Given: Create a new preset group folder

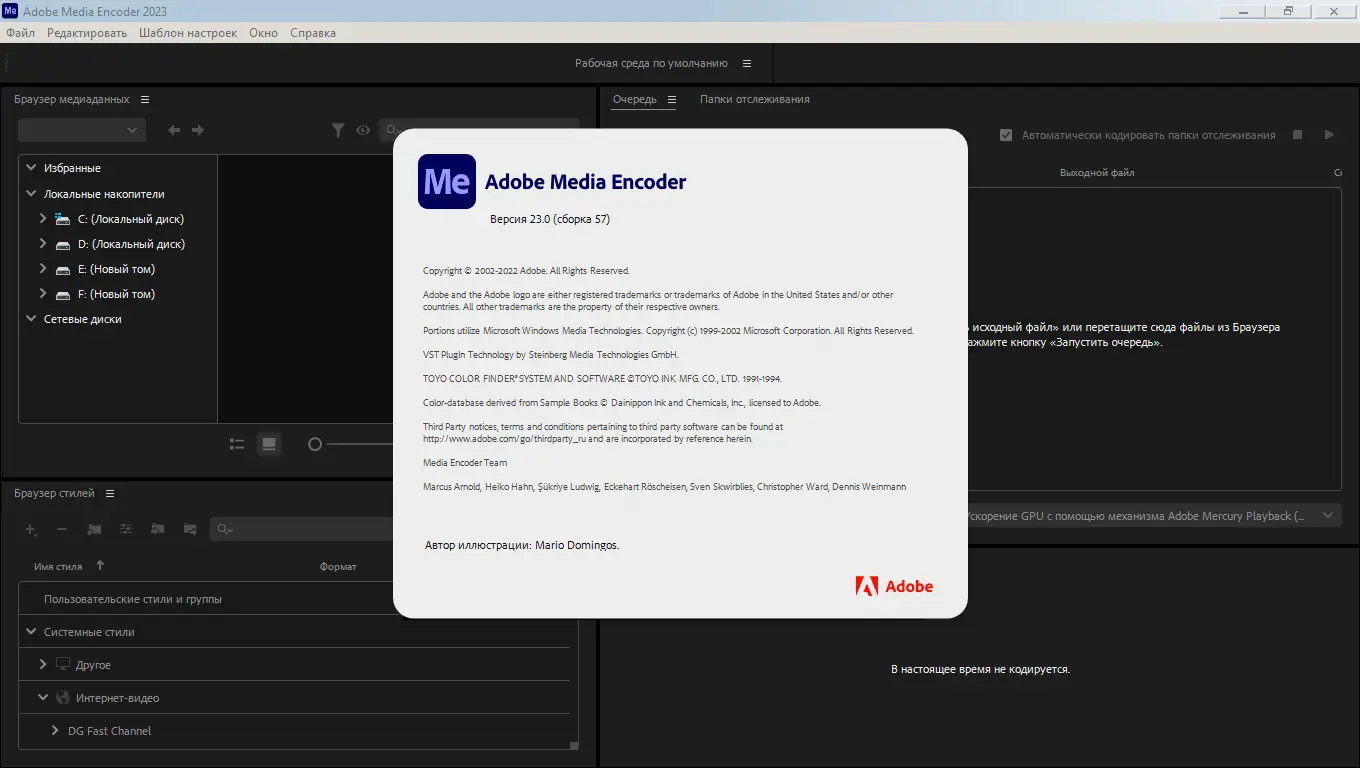Looking at the screenshot, I should point(94,529).
